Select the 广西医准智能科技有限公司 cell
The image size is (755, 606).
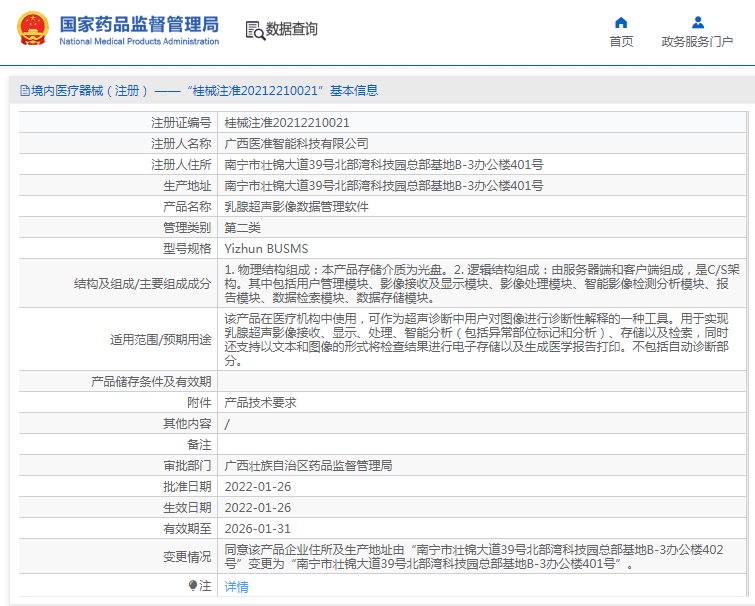297,143
